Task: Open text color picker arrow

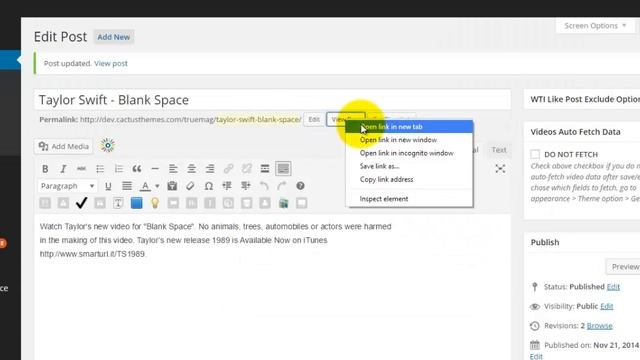Action: (x=157, y=186)
